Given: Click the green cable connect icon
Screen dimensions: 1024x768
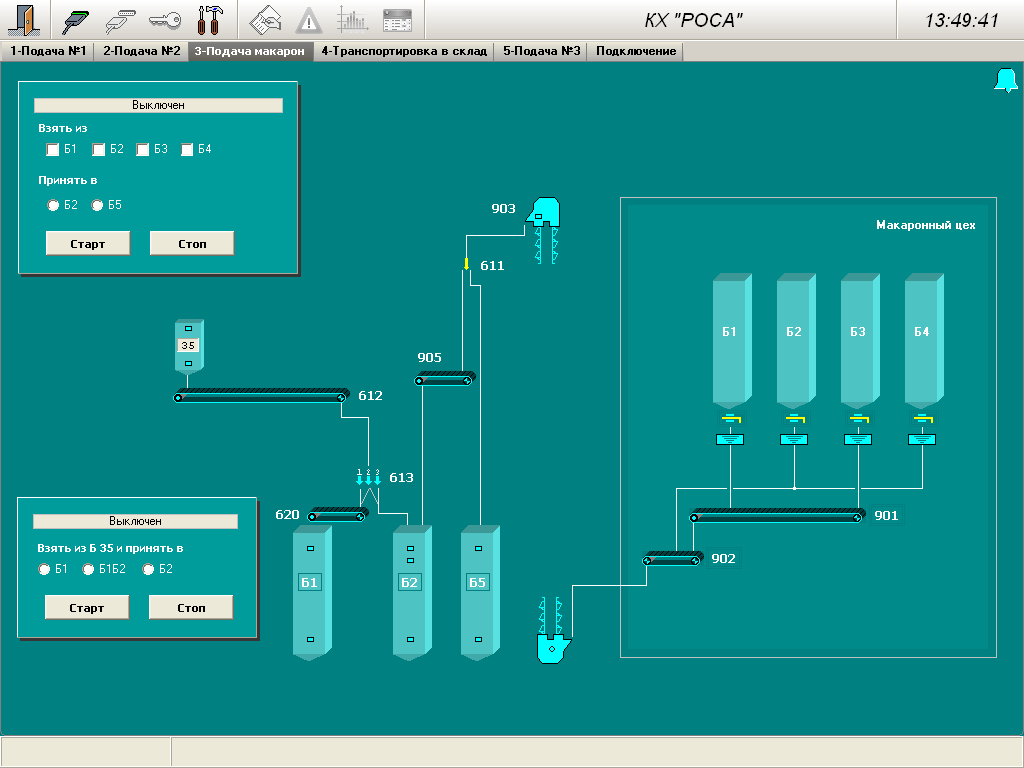Looking at the screenshot, I should pyautogui.click(x=76, y=19).
